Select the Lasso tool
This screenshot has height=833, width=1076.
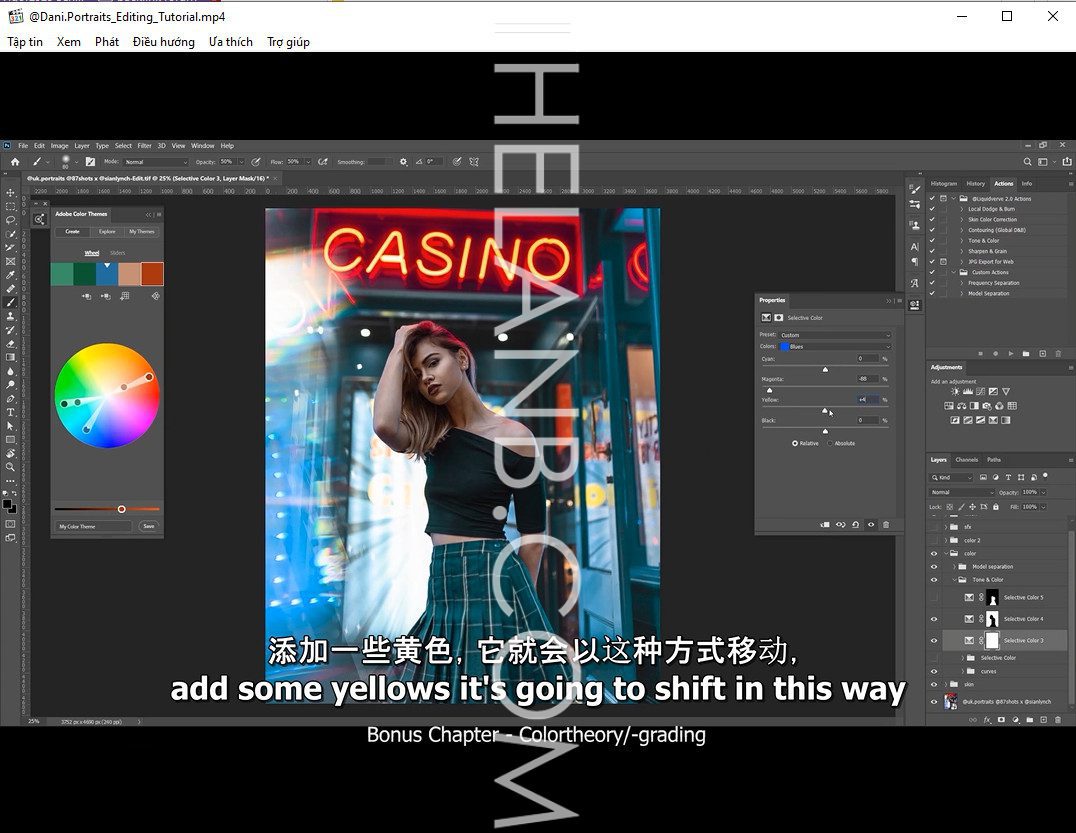[11, 220]
